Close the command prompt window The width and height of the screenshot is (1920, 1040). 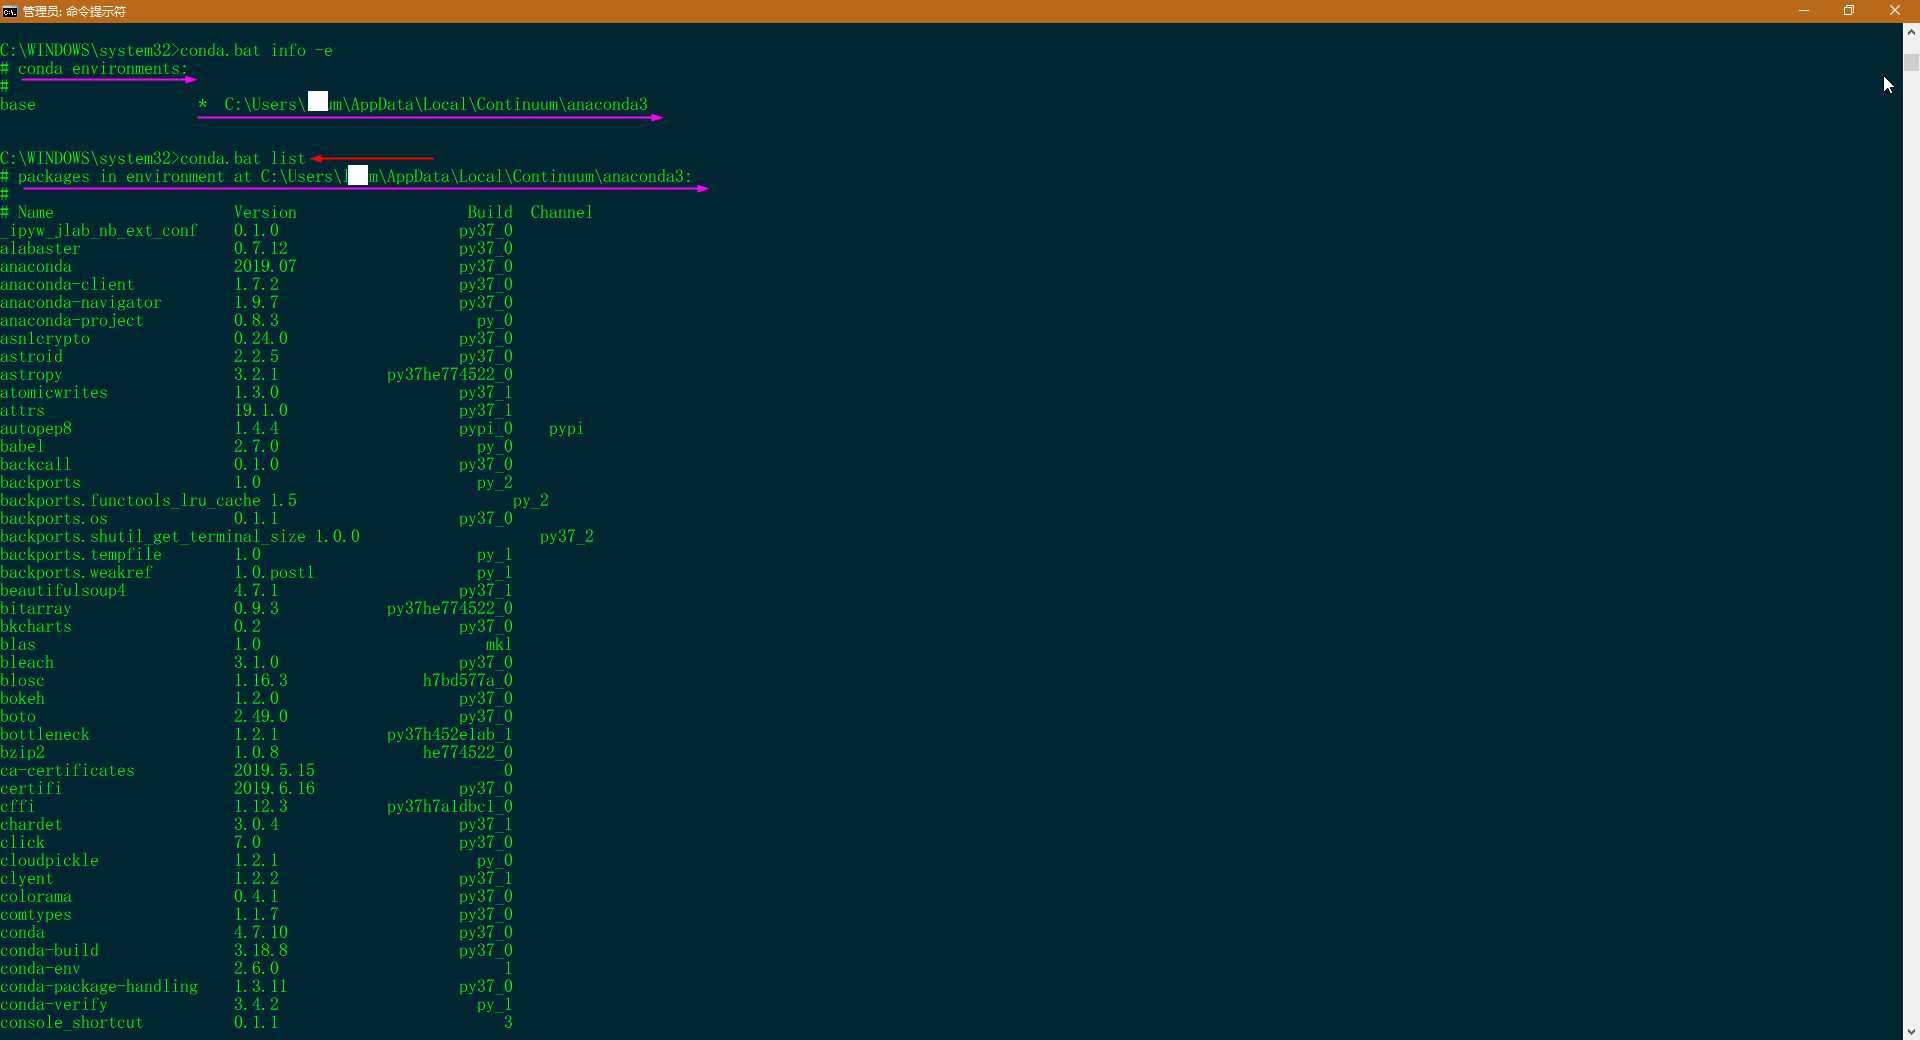1895,11
